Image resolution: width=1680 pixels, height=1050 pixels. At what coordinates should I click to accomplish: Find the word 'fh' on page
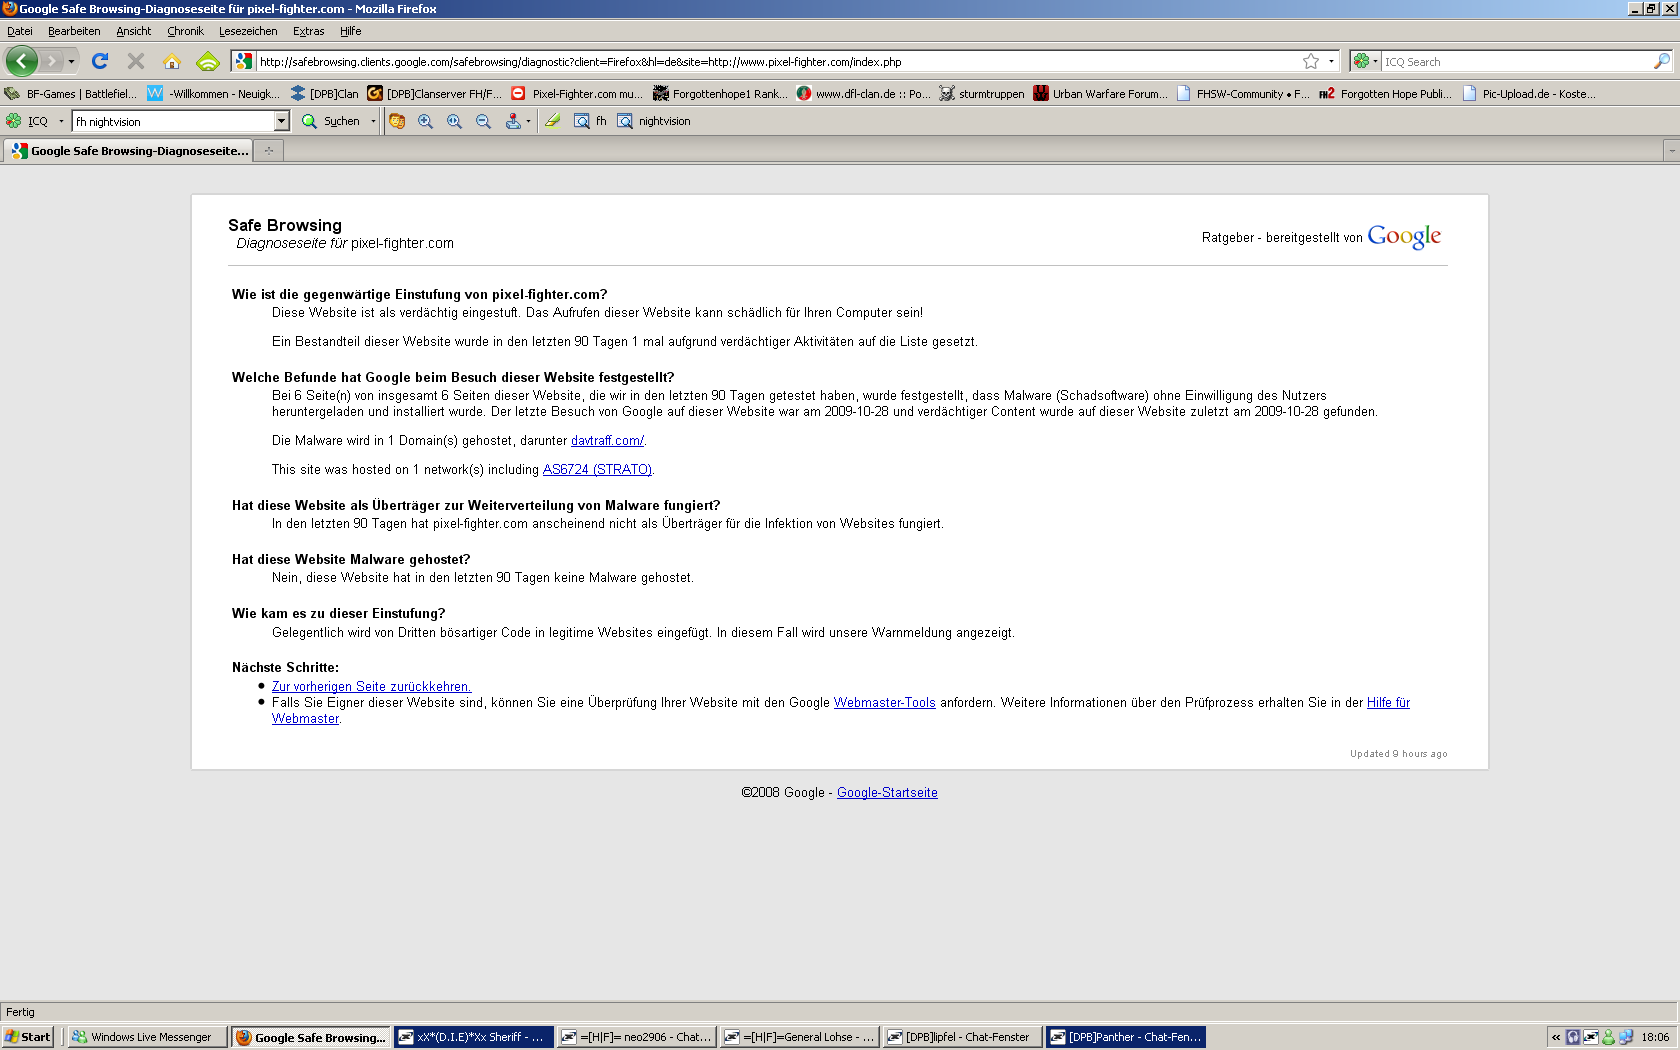(x=590, y=121)
